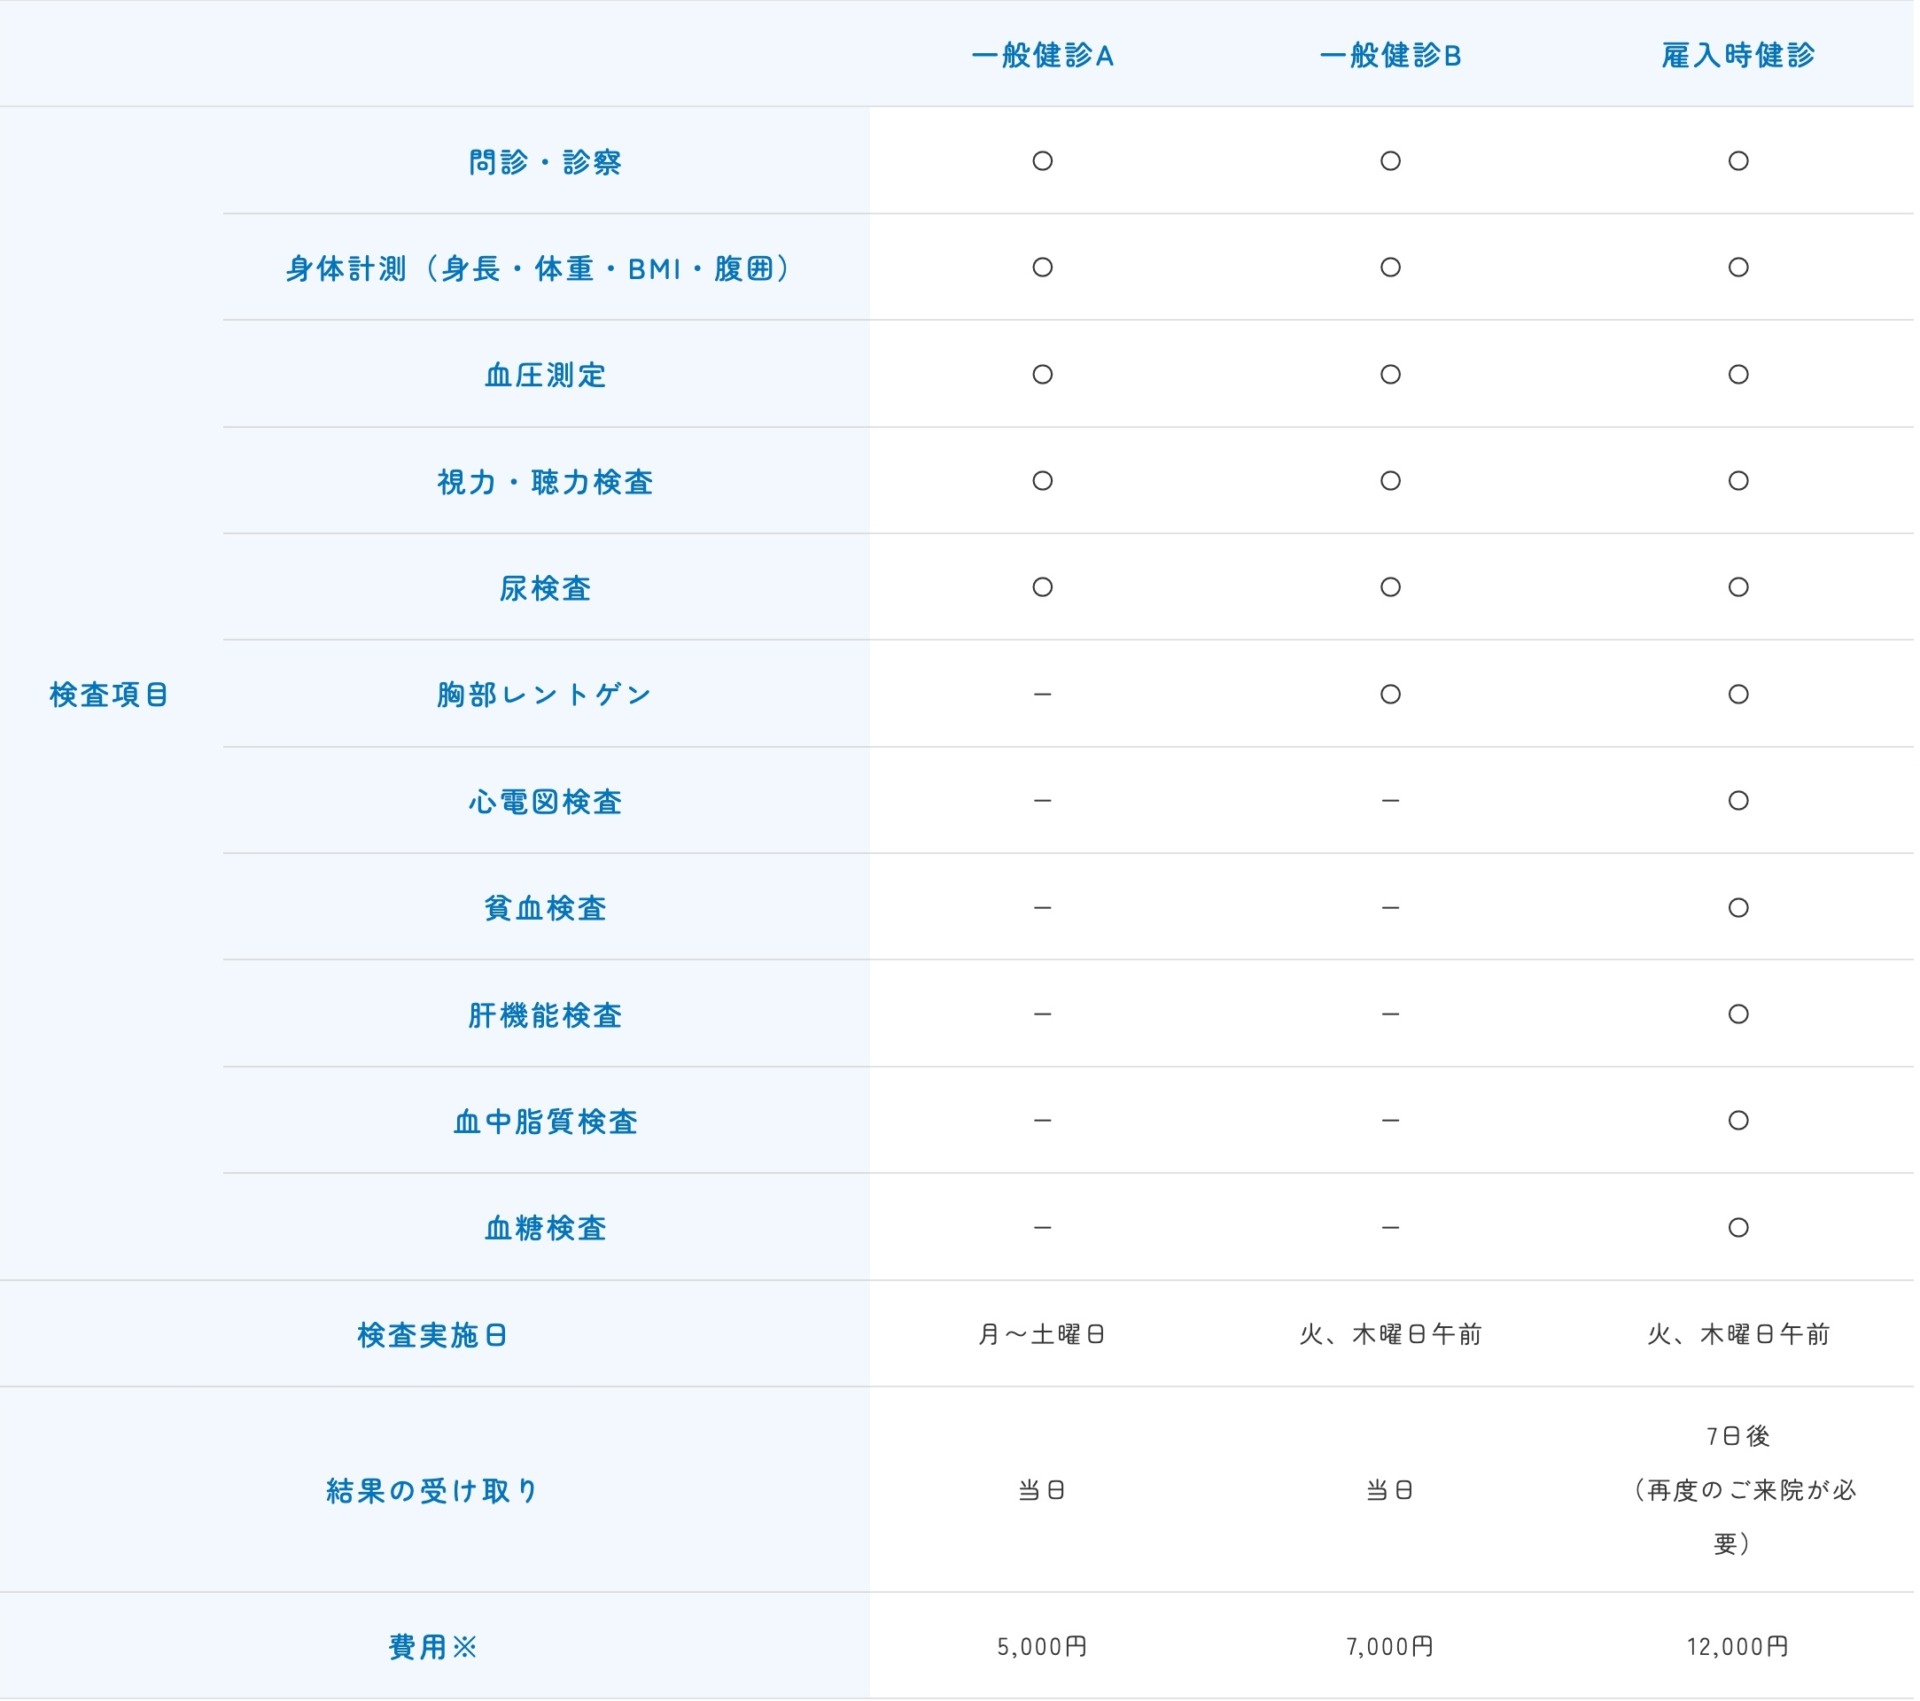Click the 一般健診A column header
The height and width of the screenshot is (1701, 1920).
click(1042, 55)
